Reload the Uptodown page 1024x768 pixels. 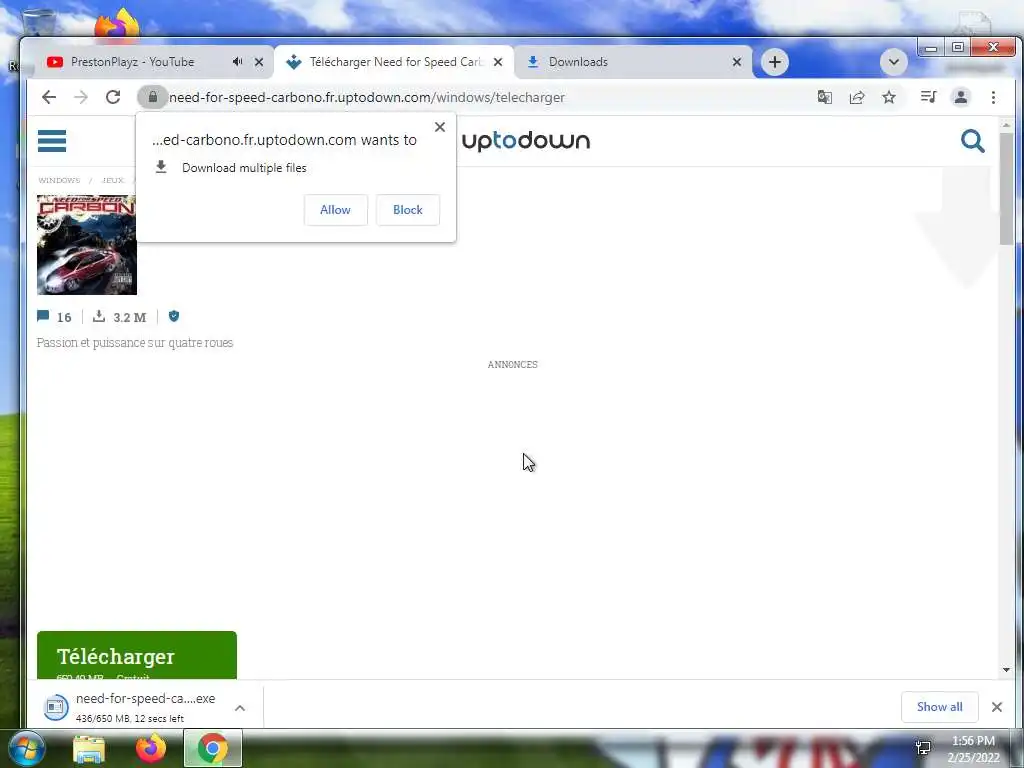113,97
